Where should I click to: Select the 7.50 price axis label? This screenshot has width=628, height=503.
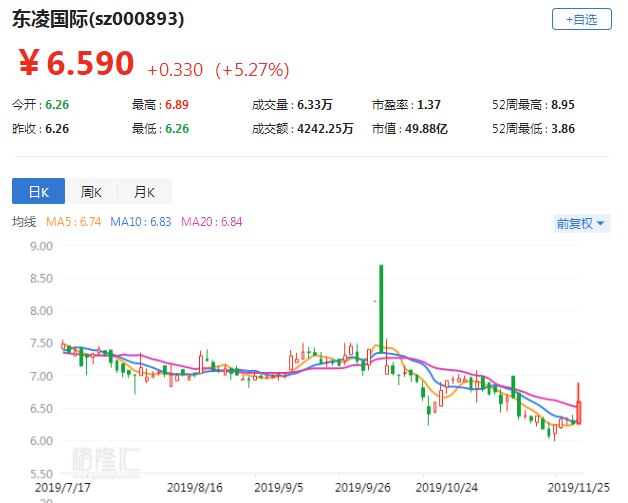41,343
